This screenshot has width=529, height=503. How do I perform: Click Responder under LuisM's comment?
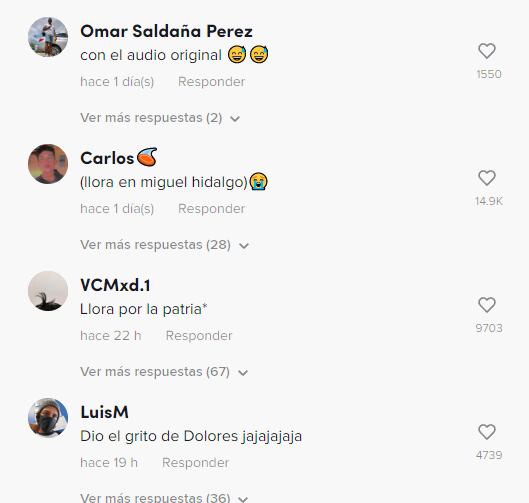pos(196,463)
